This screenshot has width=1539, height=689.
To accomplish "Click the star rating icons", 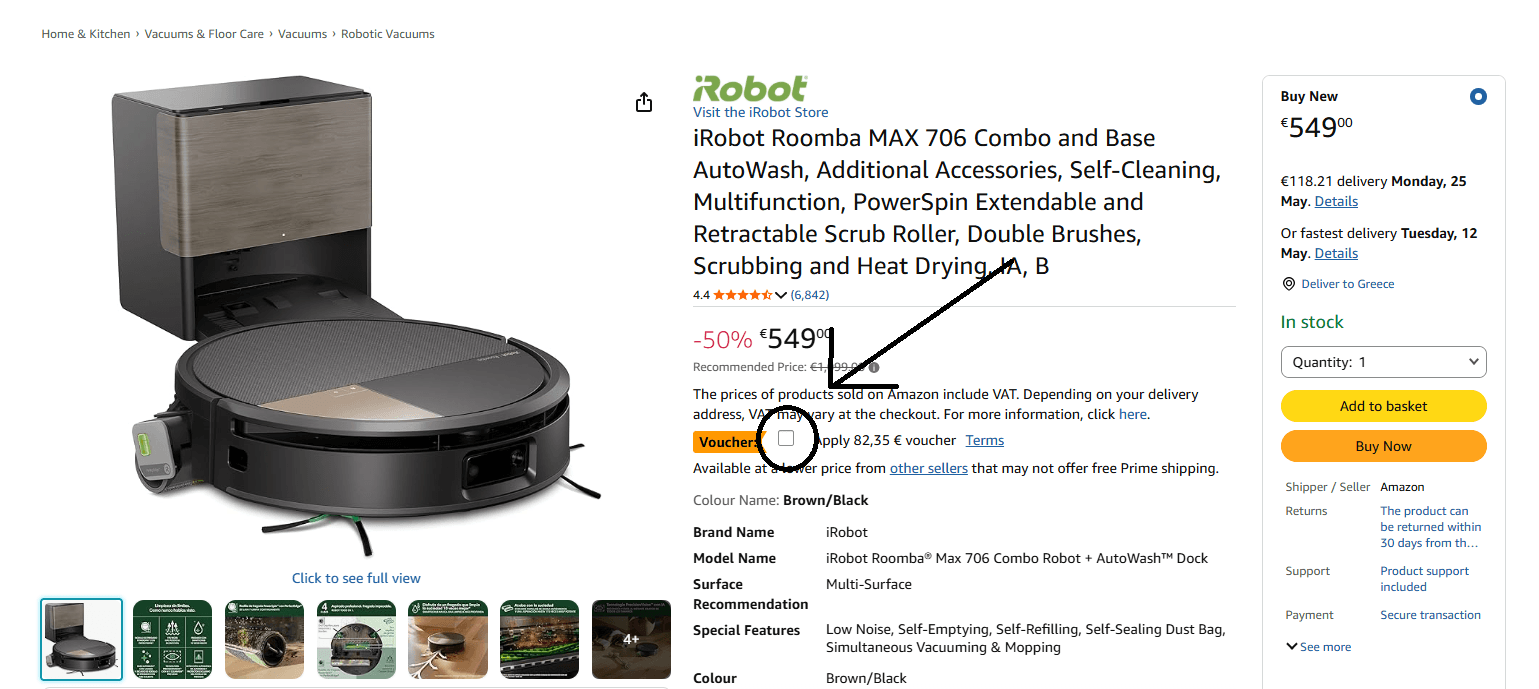I will (742, 295).
